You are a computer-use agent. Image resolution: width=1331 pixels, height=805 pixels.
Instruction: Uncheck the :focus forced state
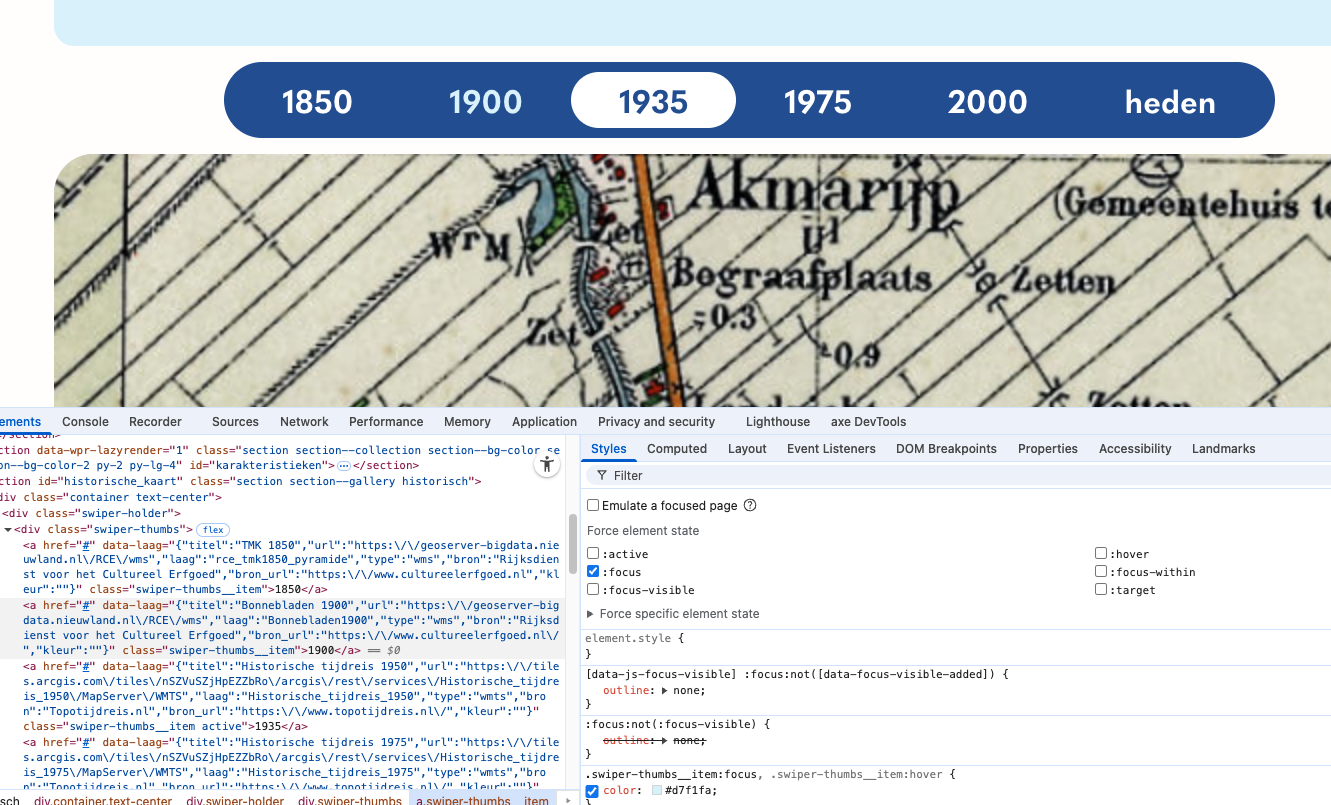tap(593, 572)
